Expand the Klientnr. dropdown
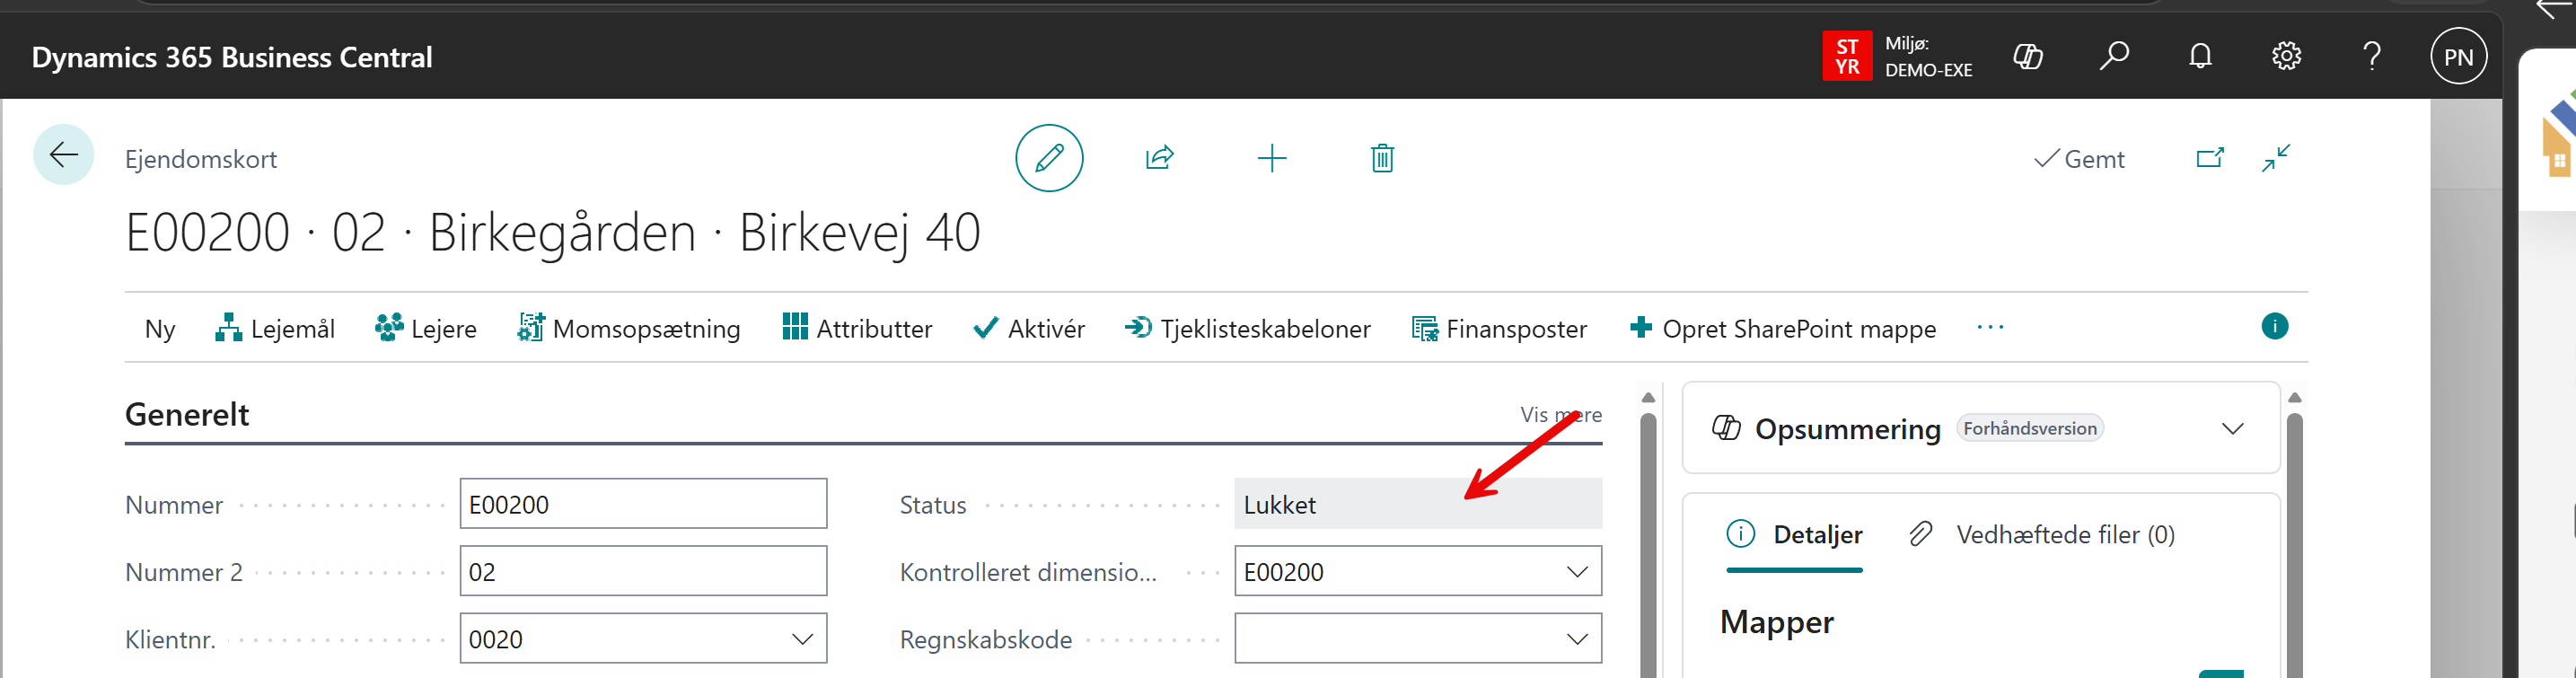The width and height of the screenshot is (2576, 678). click(802, 639)
